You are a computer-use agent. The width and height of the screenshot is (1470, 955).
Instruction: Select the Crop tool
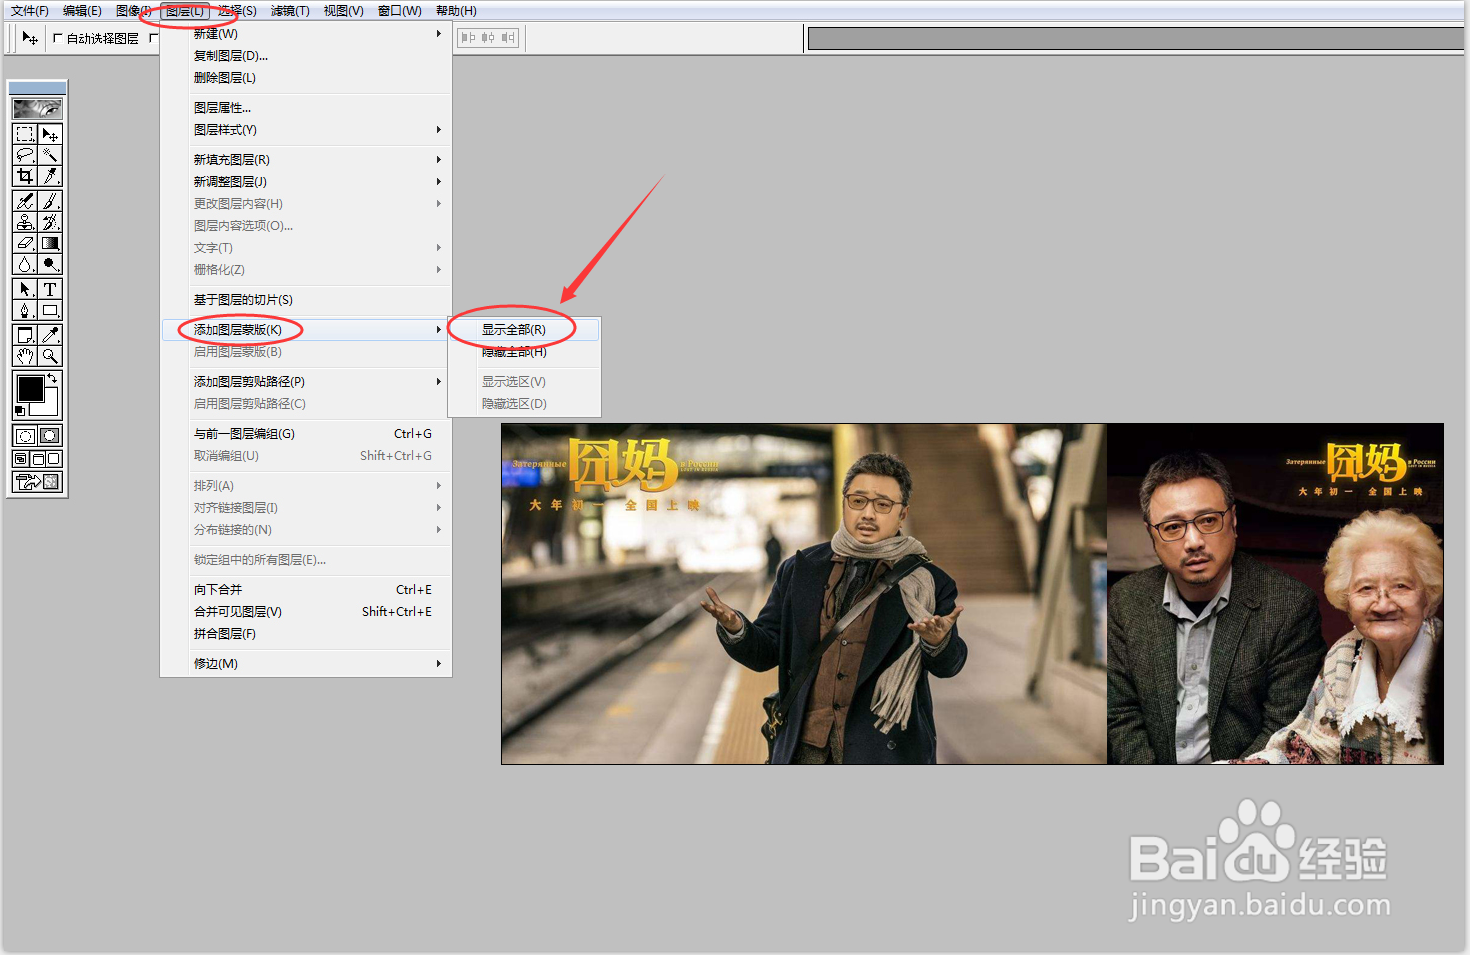25,176
